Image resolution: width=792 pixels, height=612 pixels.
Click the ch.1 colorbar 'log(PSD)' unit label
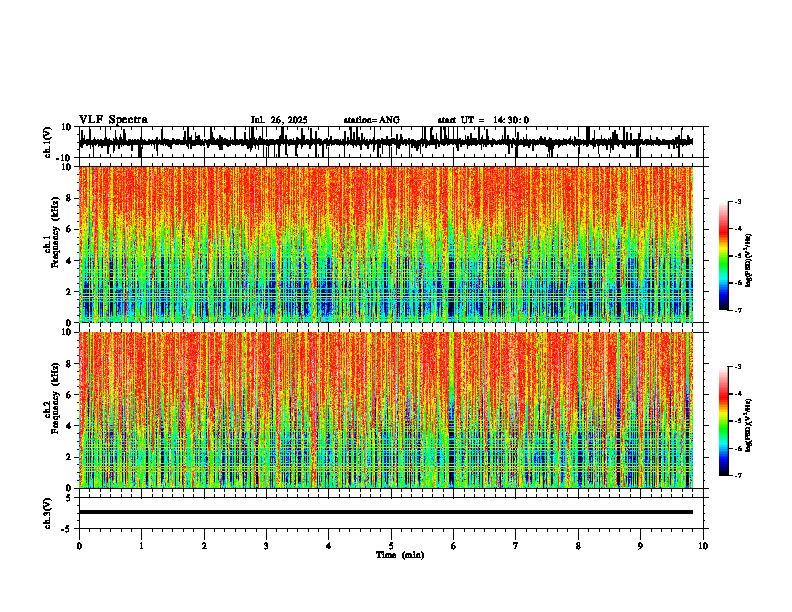[749, 261]
